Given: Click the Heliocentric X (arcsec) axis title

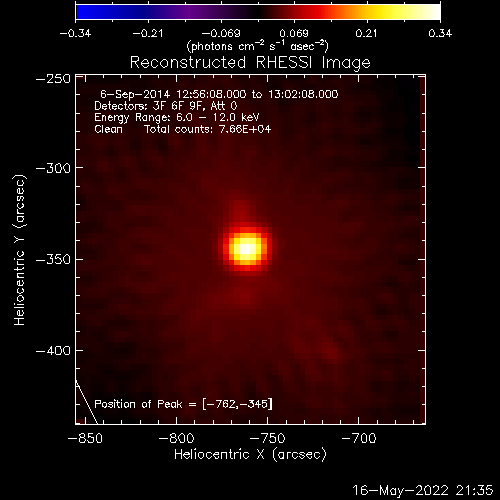Looking at the screenshot, I should coord(250,454).
